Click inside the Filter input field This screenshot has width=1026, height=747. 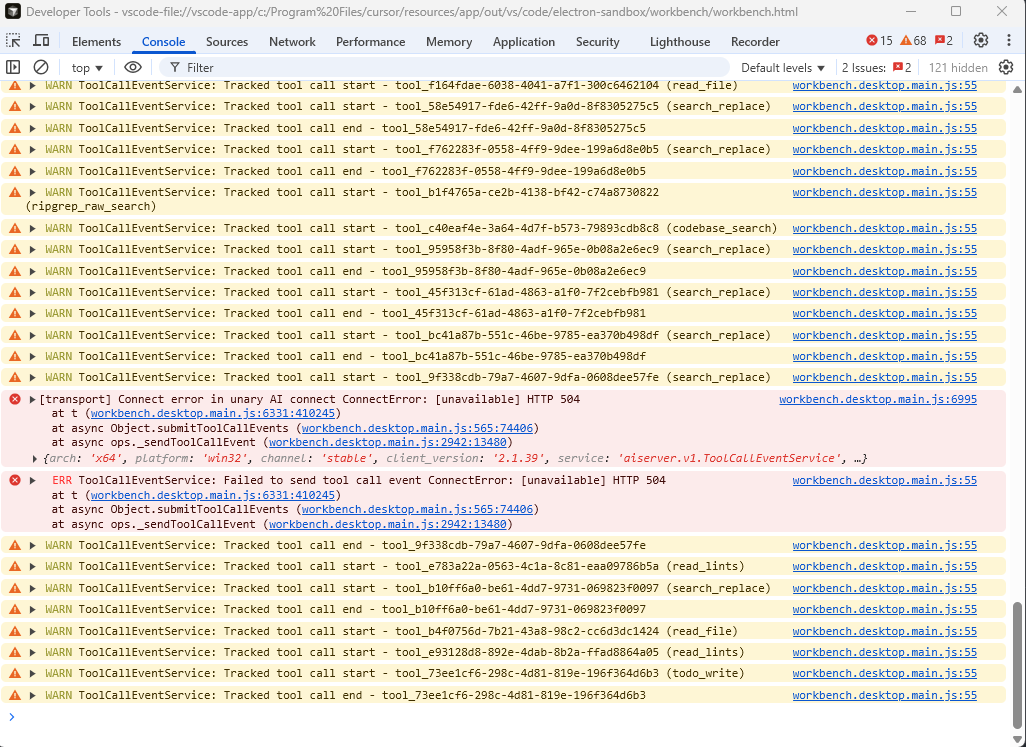click(250, 67)
